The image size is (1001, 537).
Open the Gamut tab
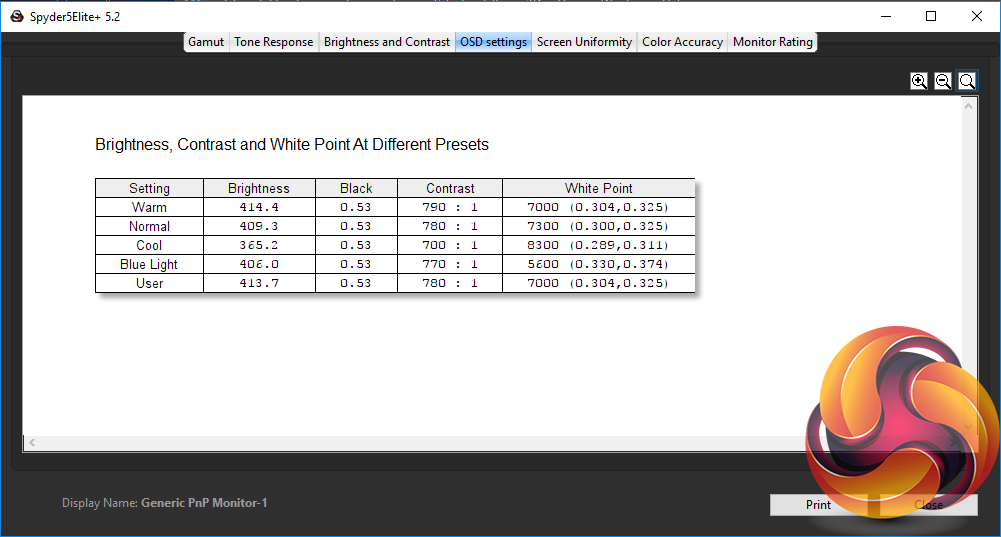click(x=206, y=42)
